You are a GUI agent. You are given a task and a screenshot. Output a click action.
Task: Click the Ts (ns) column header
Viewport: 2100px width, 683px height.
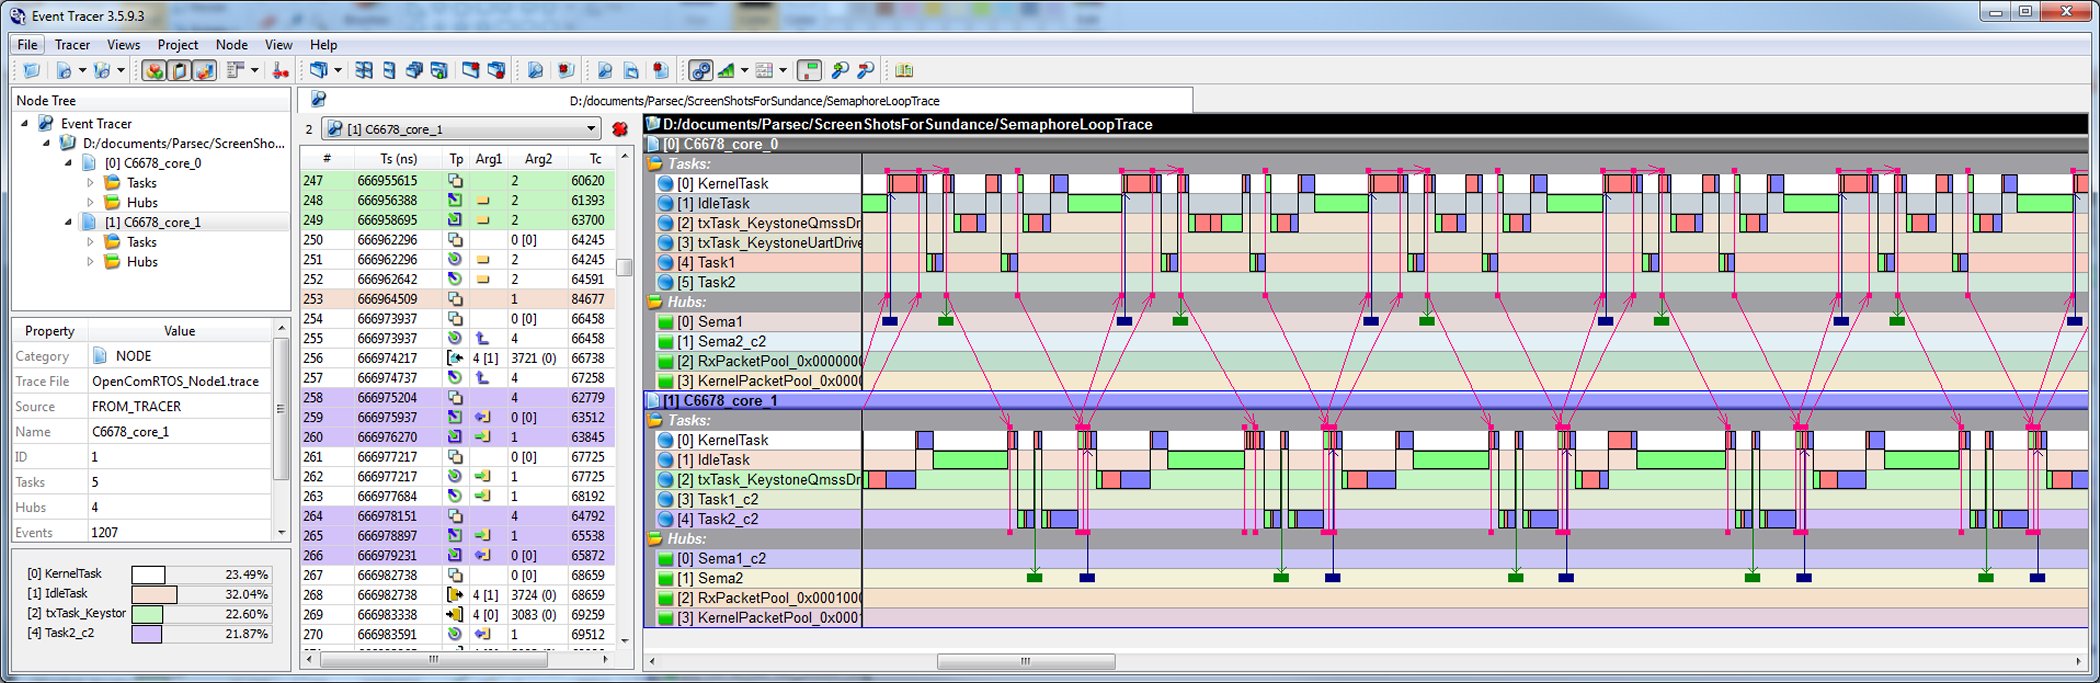tap(398, 159)
